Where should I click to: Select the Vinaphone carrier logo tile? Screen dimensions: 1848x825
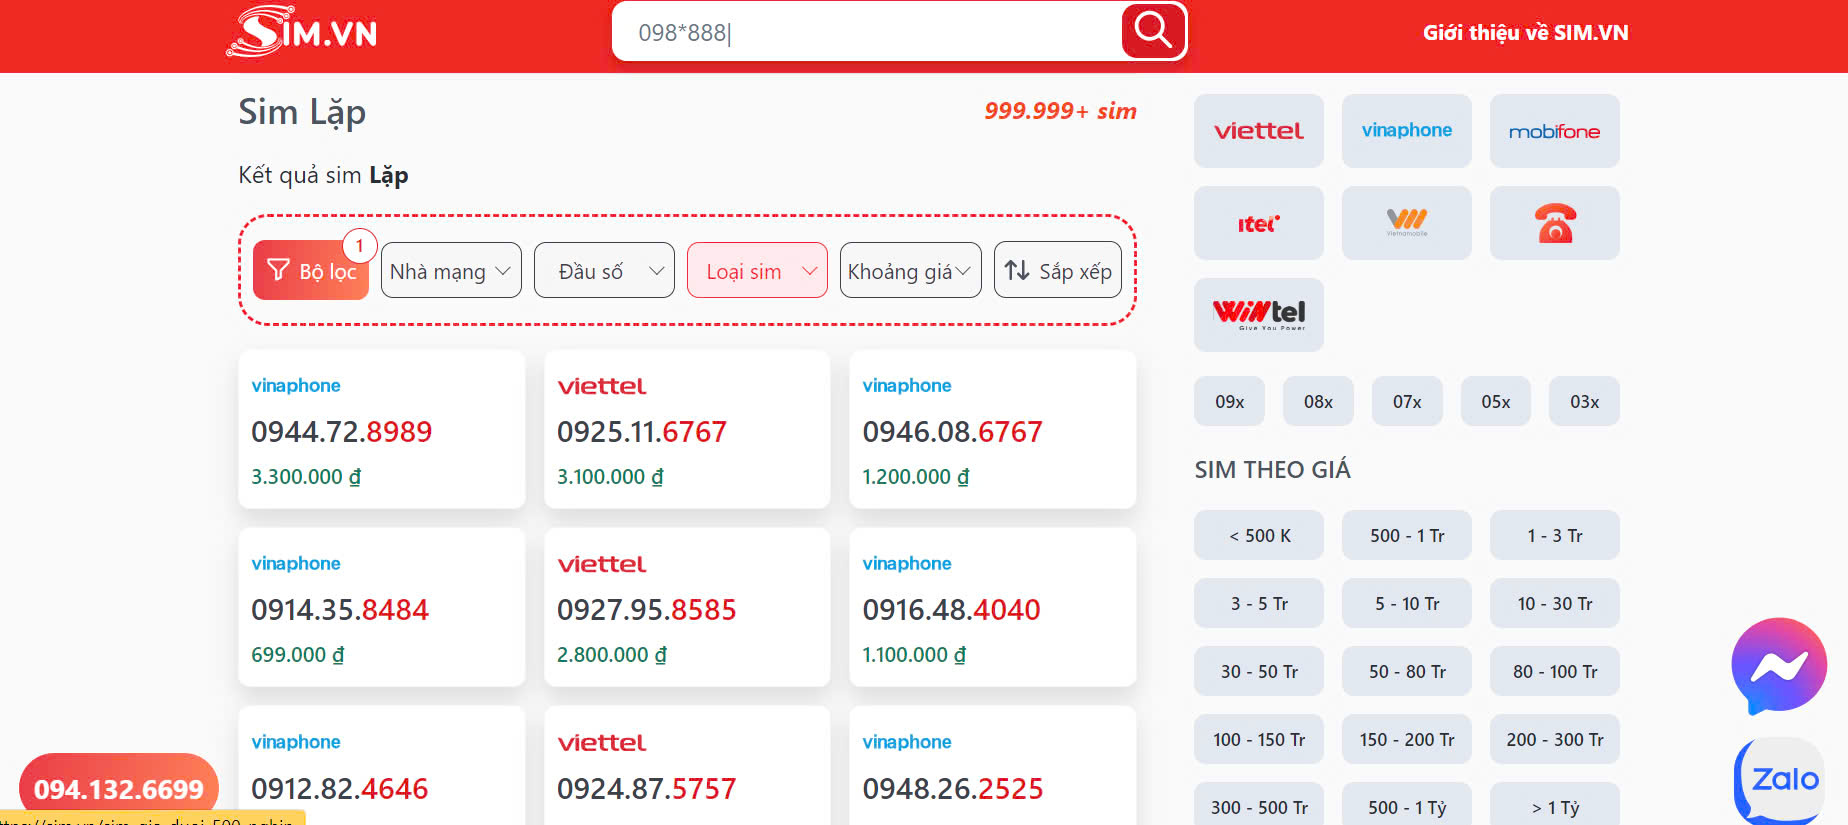tap(1407, 131)
